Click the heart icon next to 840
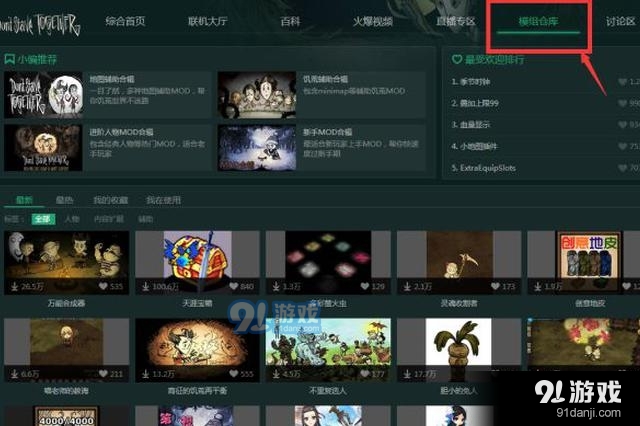This screenshot has height=426, width=640. (233, 286)
